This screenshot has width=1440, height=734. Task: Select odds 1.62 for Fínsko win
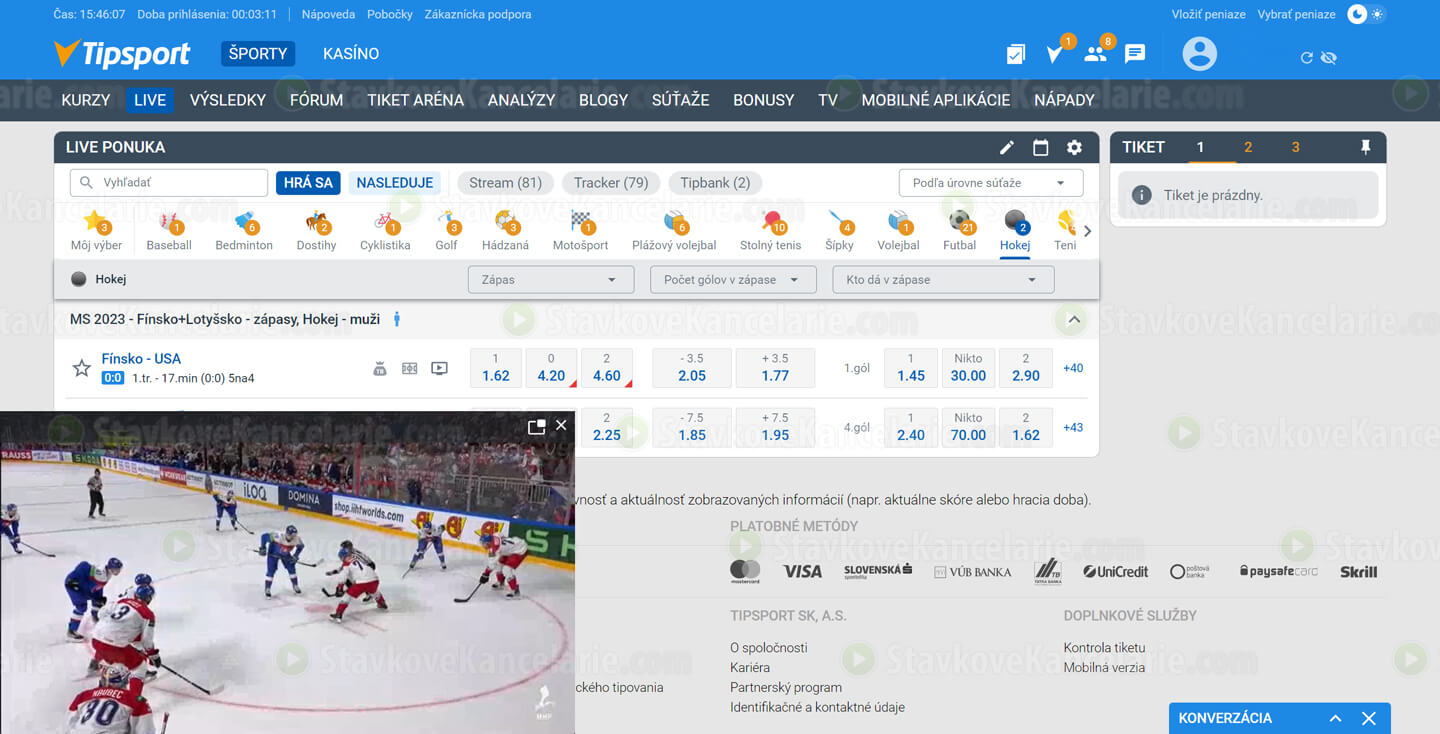[495, 367]
